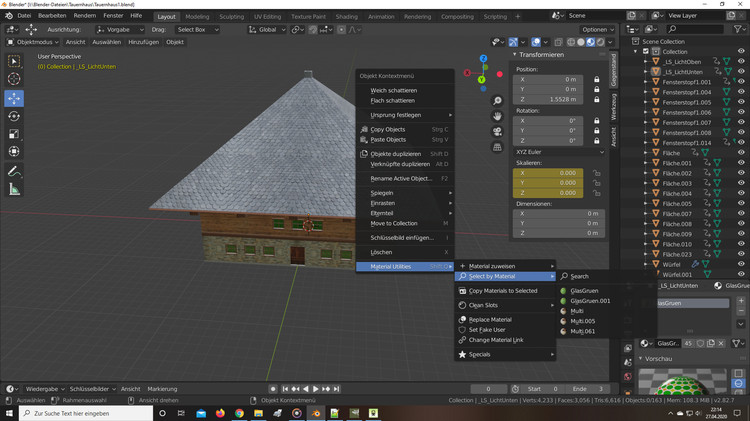Viewport: 750px width, 421px height.
Task: Click the camera view icon in the viewport
Action: 497,132
